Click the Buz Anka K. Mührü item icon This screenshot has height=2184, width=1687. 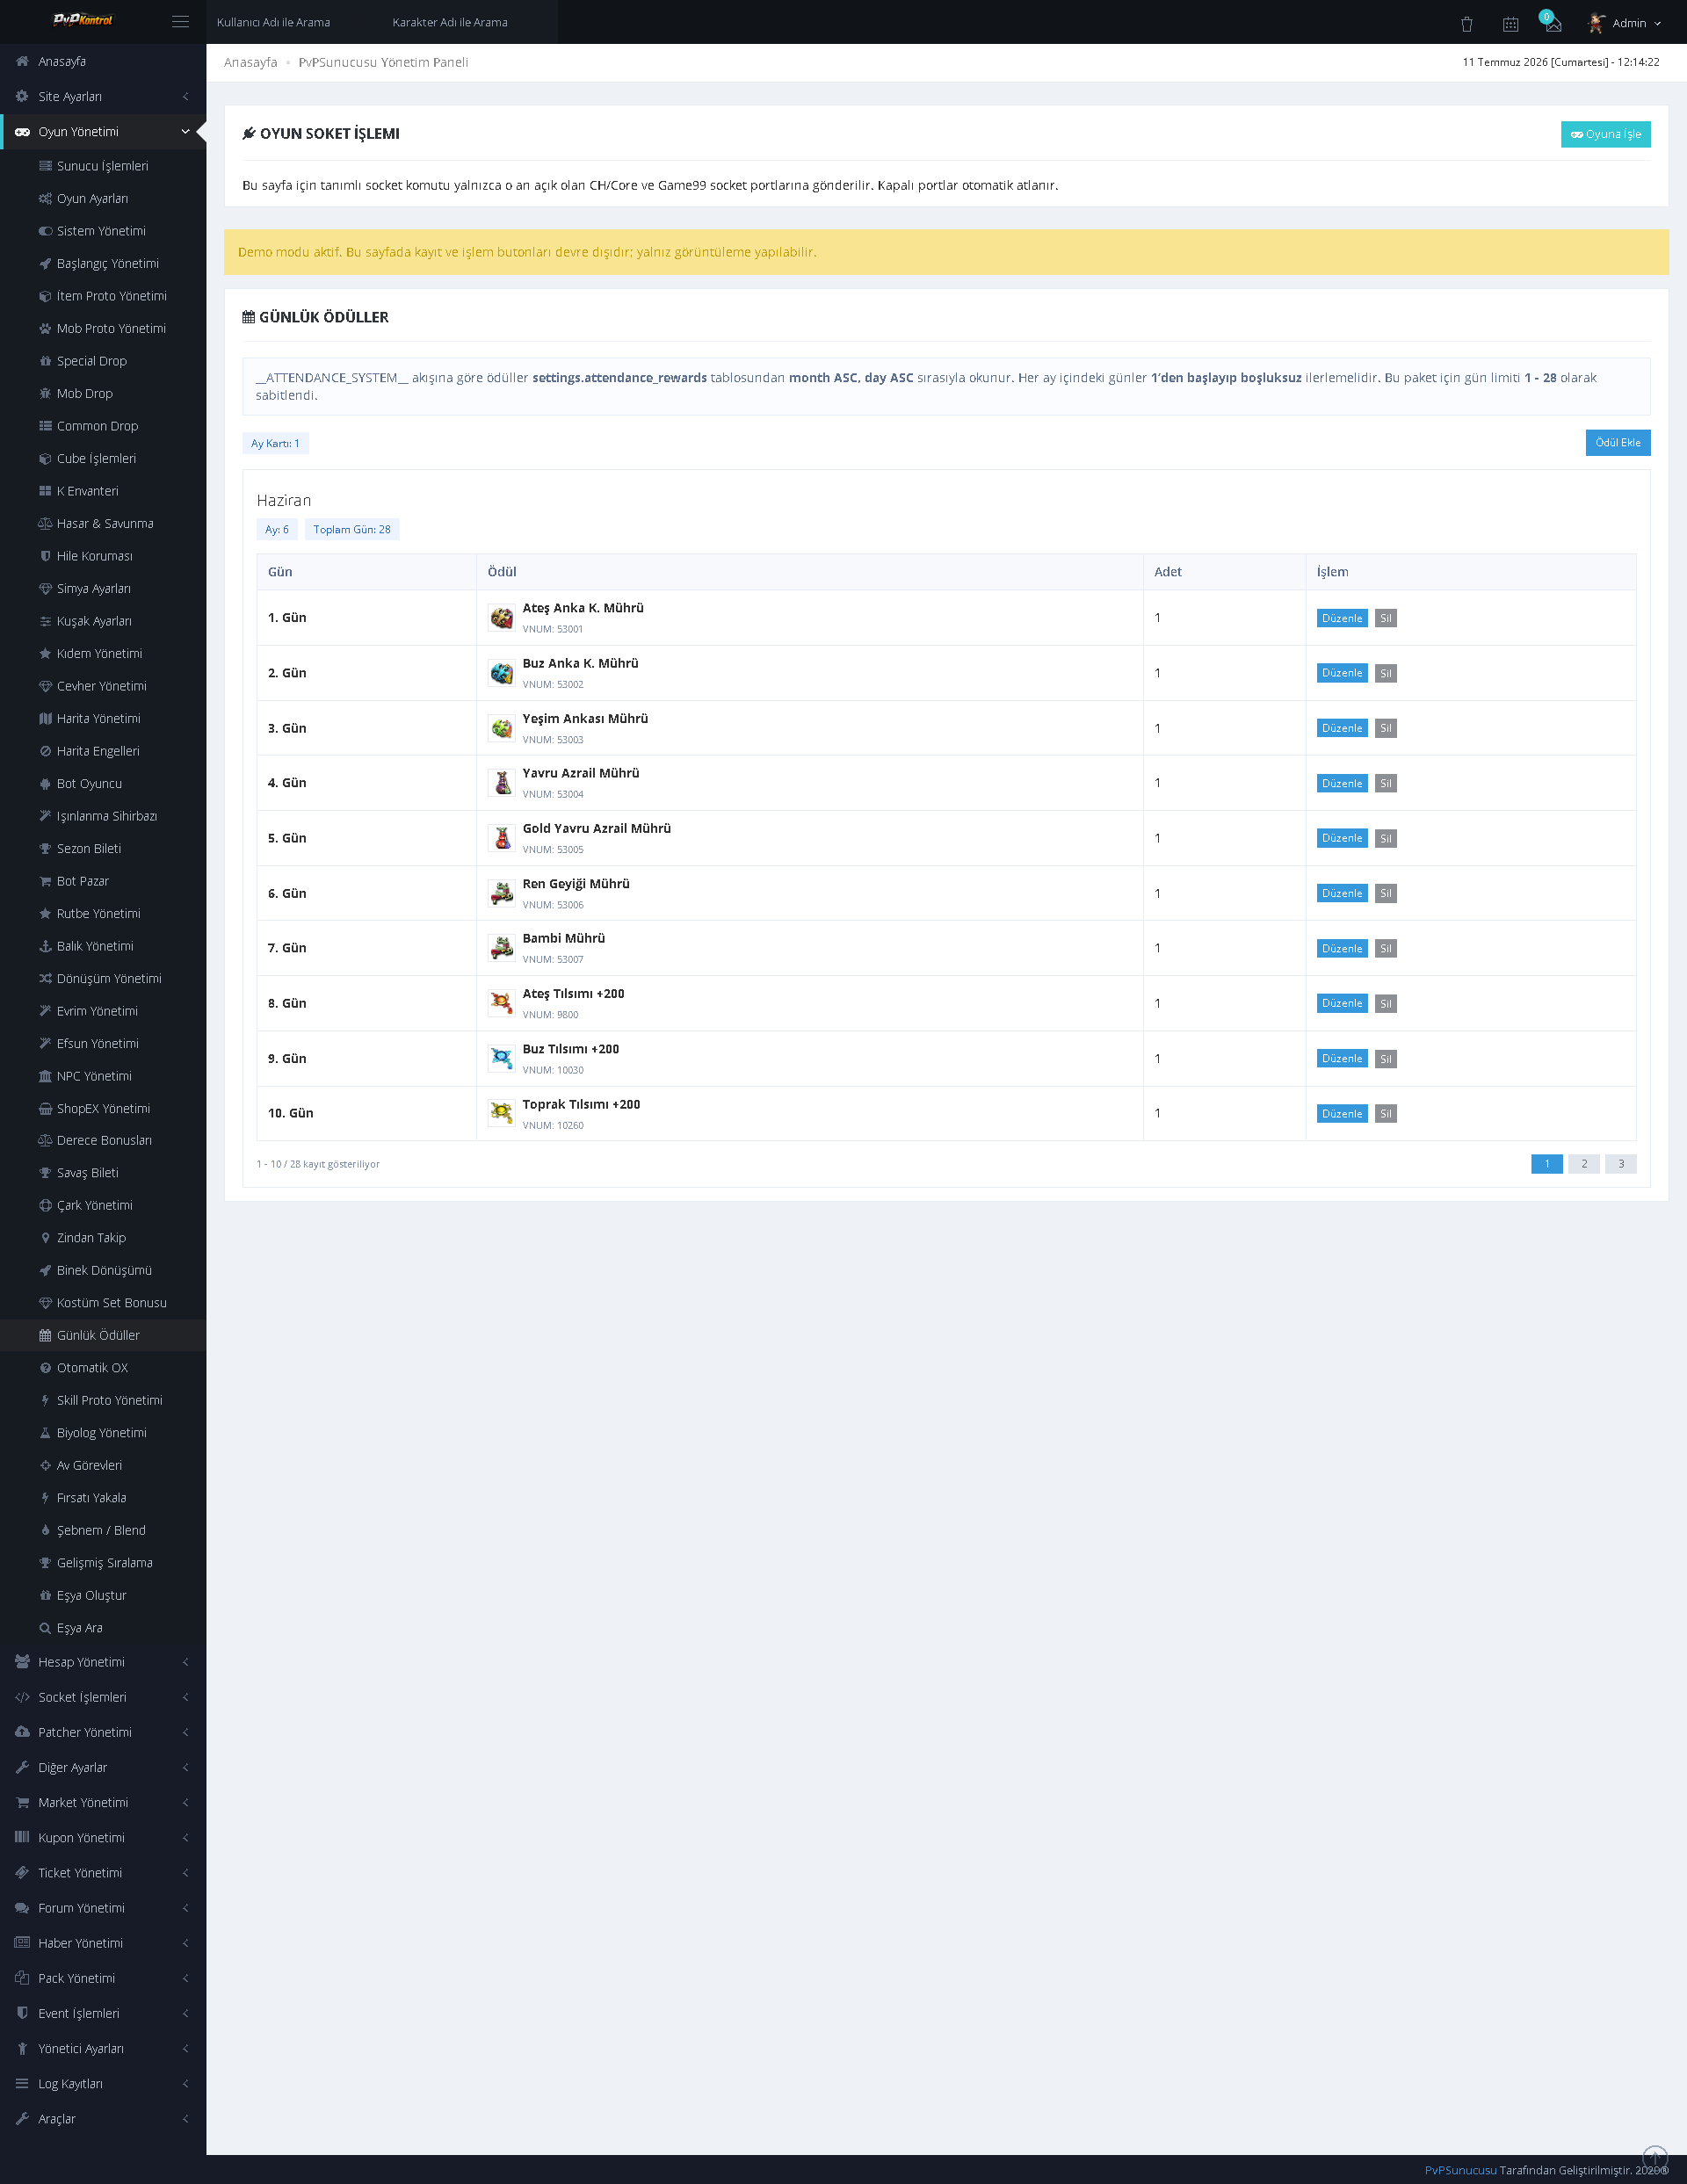[502, 673]
